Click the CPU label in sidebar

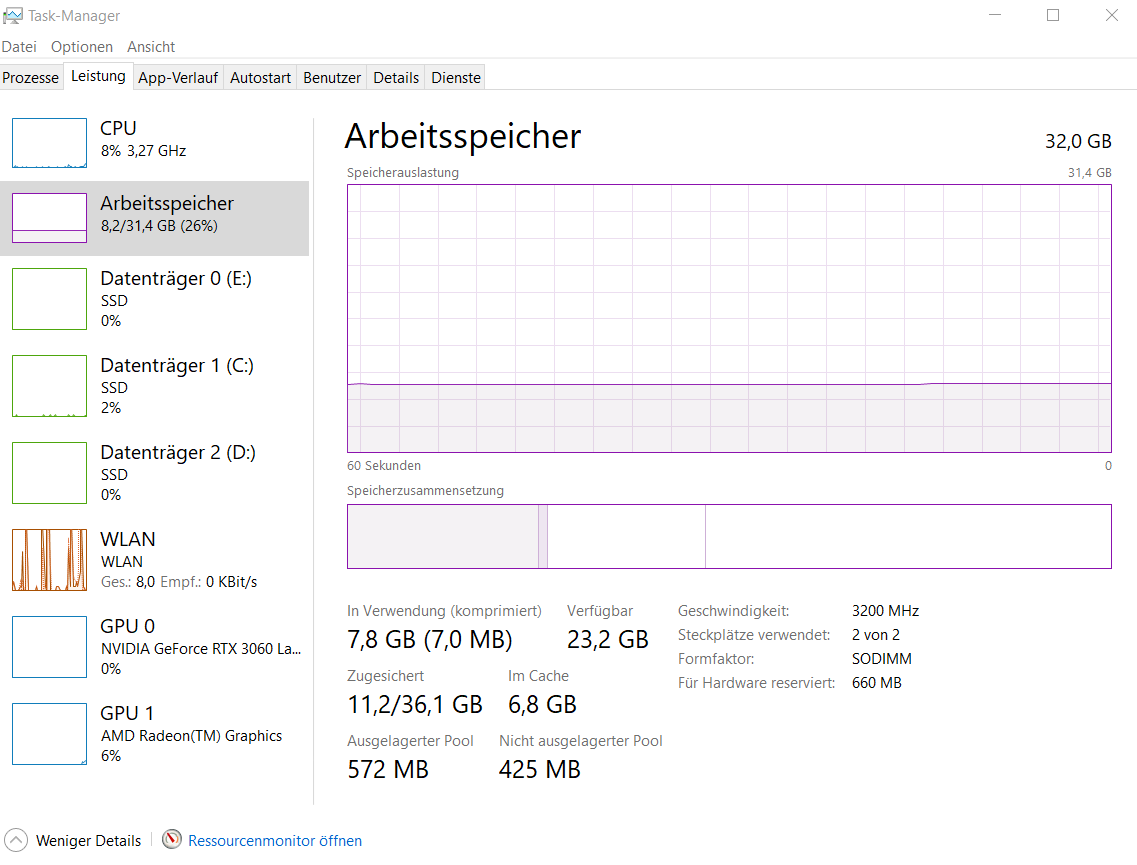point(118,128)
